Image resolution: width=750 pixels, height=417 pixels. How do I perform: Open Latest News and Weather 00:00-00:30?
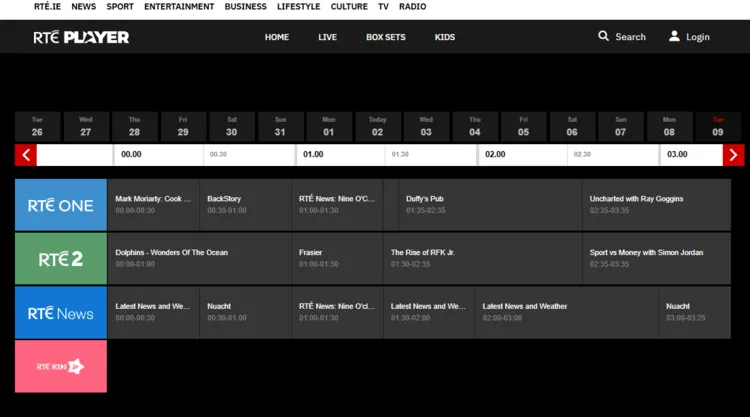coord(153,313)
